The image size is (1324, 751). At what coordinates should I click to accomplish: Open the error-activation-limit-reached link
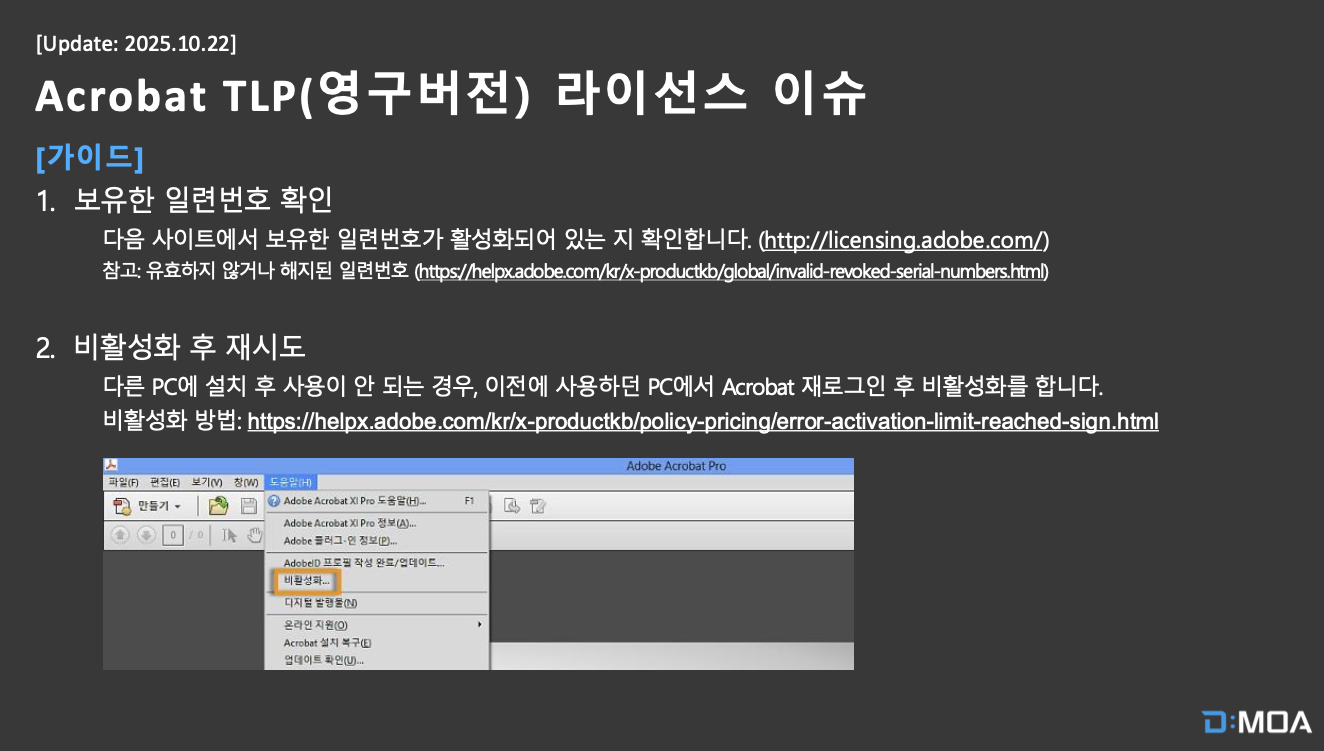tap(702, 421)
